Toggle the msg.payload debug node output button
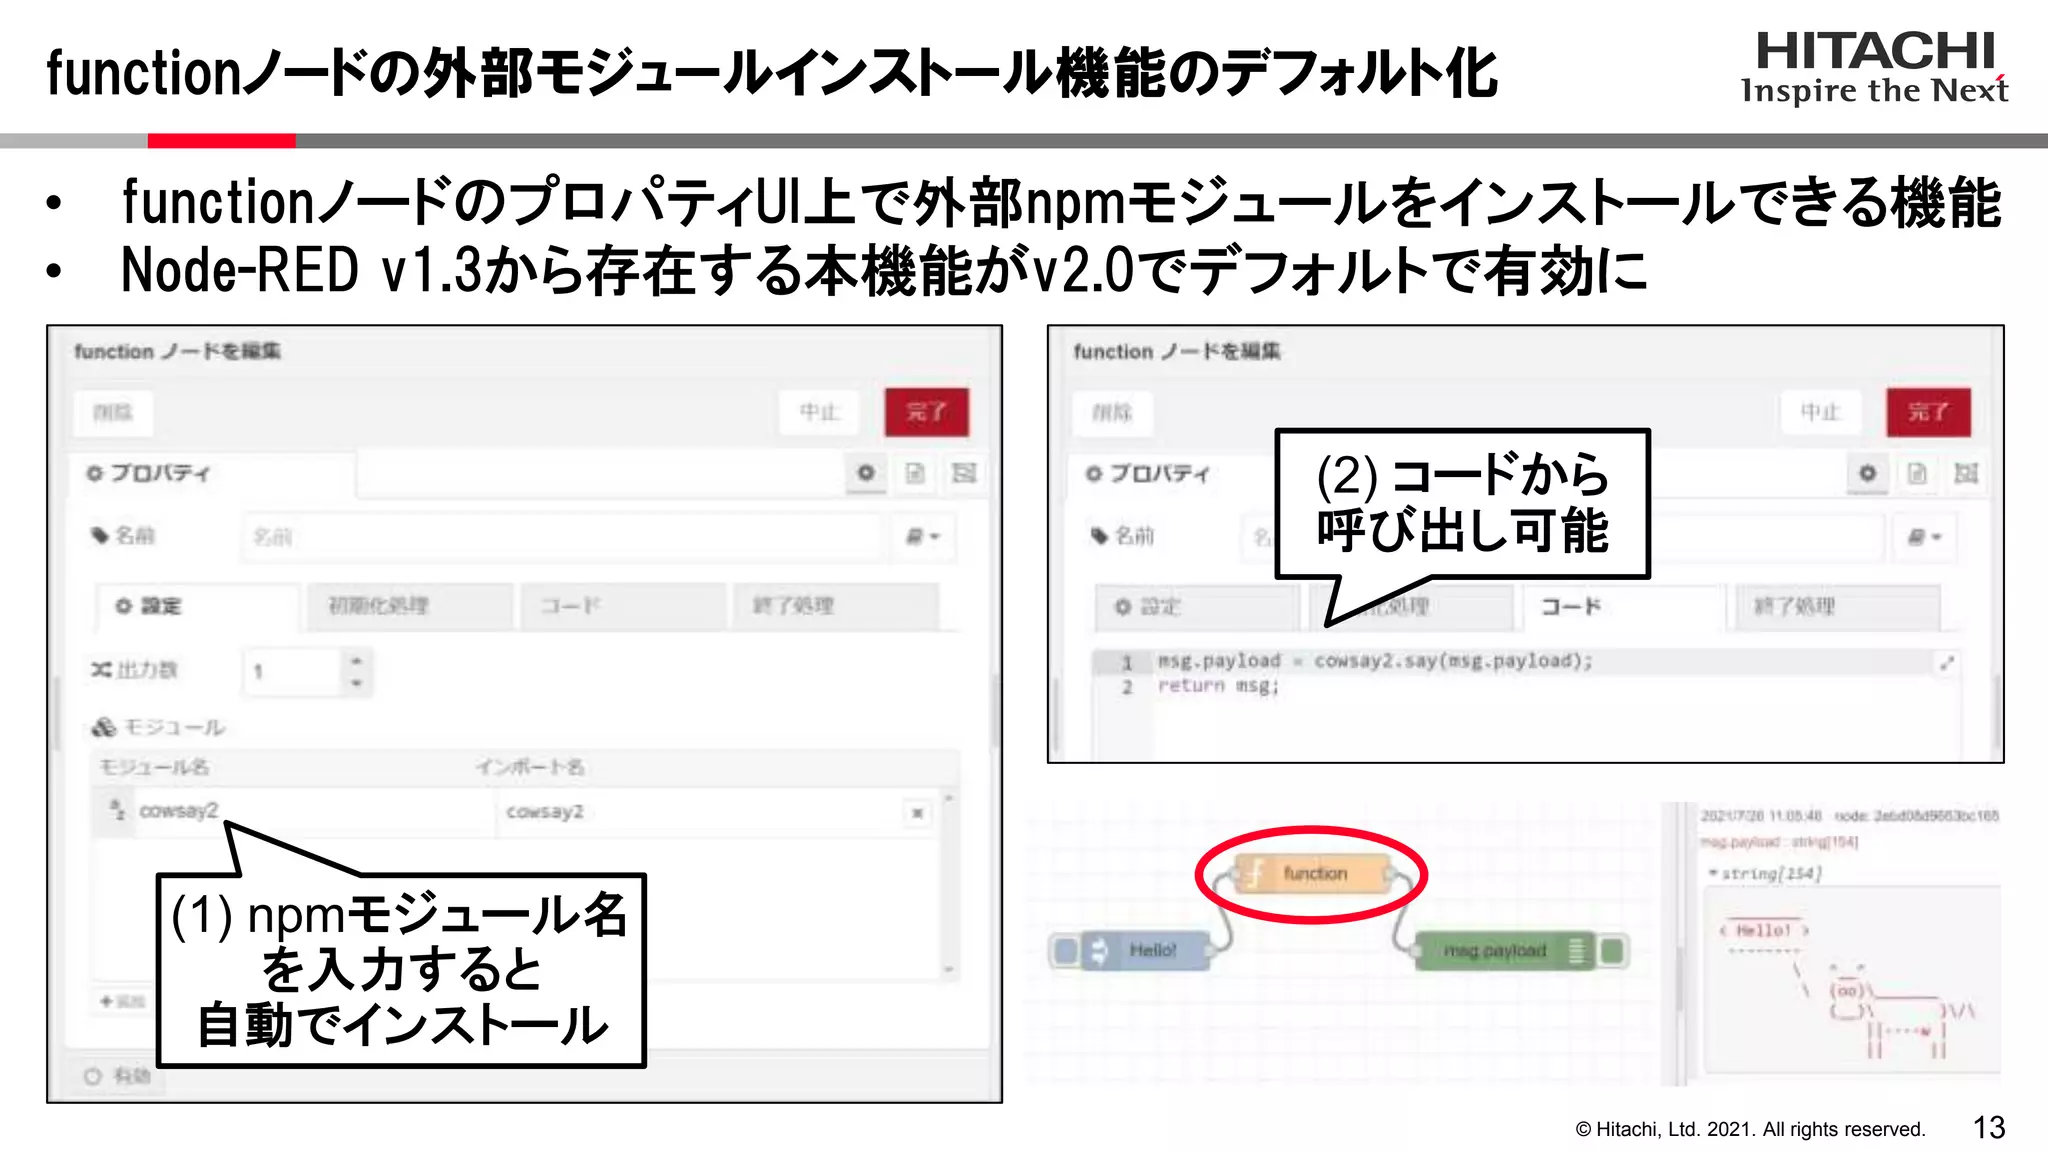Image resolution: width=2048 pixels, height=1152 pixels. tap(1612, 951)
